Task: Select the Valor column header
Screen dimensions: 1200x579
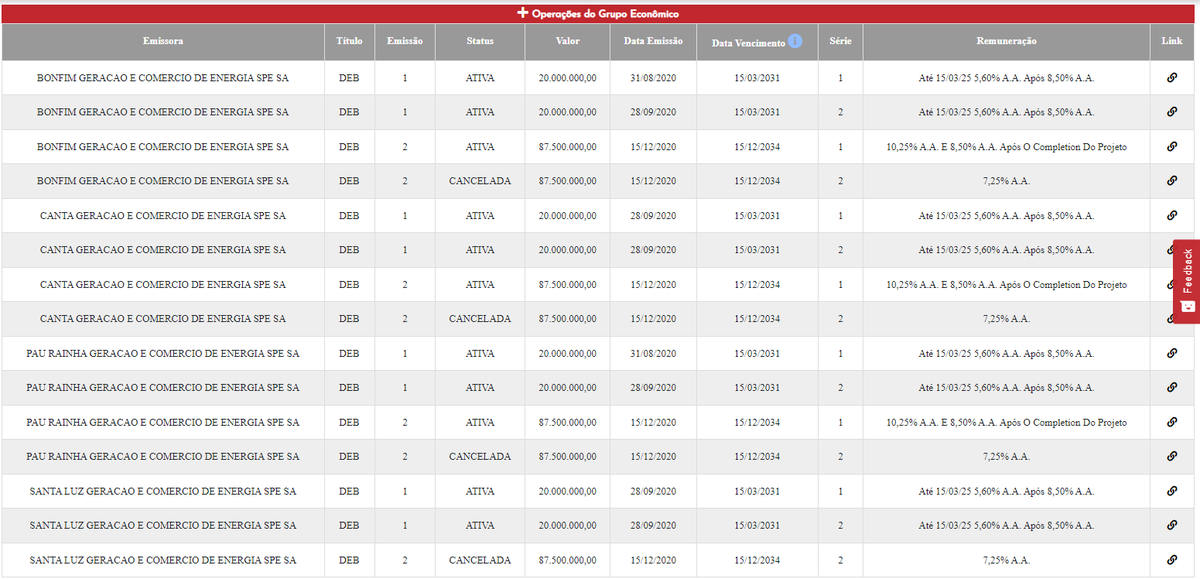Action: pos(567,42)
